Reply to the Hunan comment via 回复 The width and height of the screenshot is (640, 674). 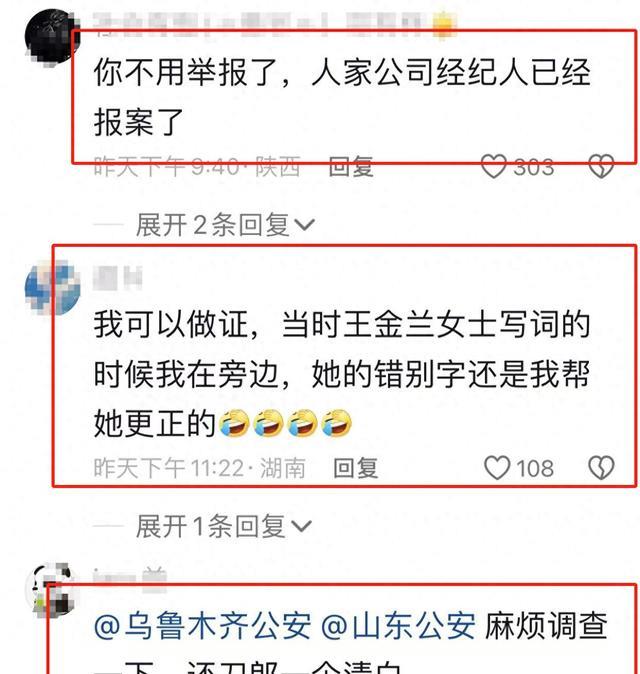[356, 468]
